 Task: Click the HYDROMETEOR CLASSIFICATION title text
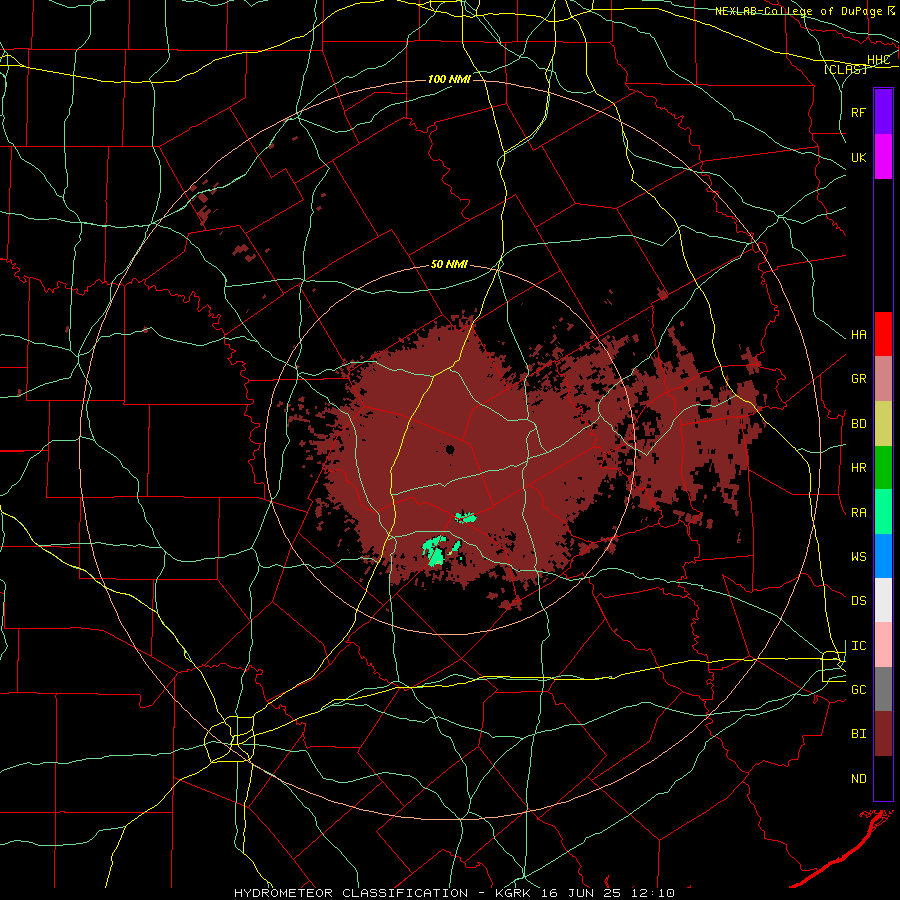351,893
